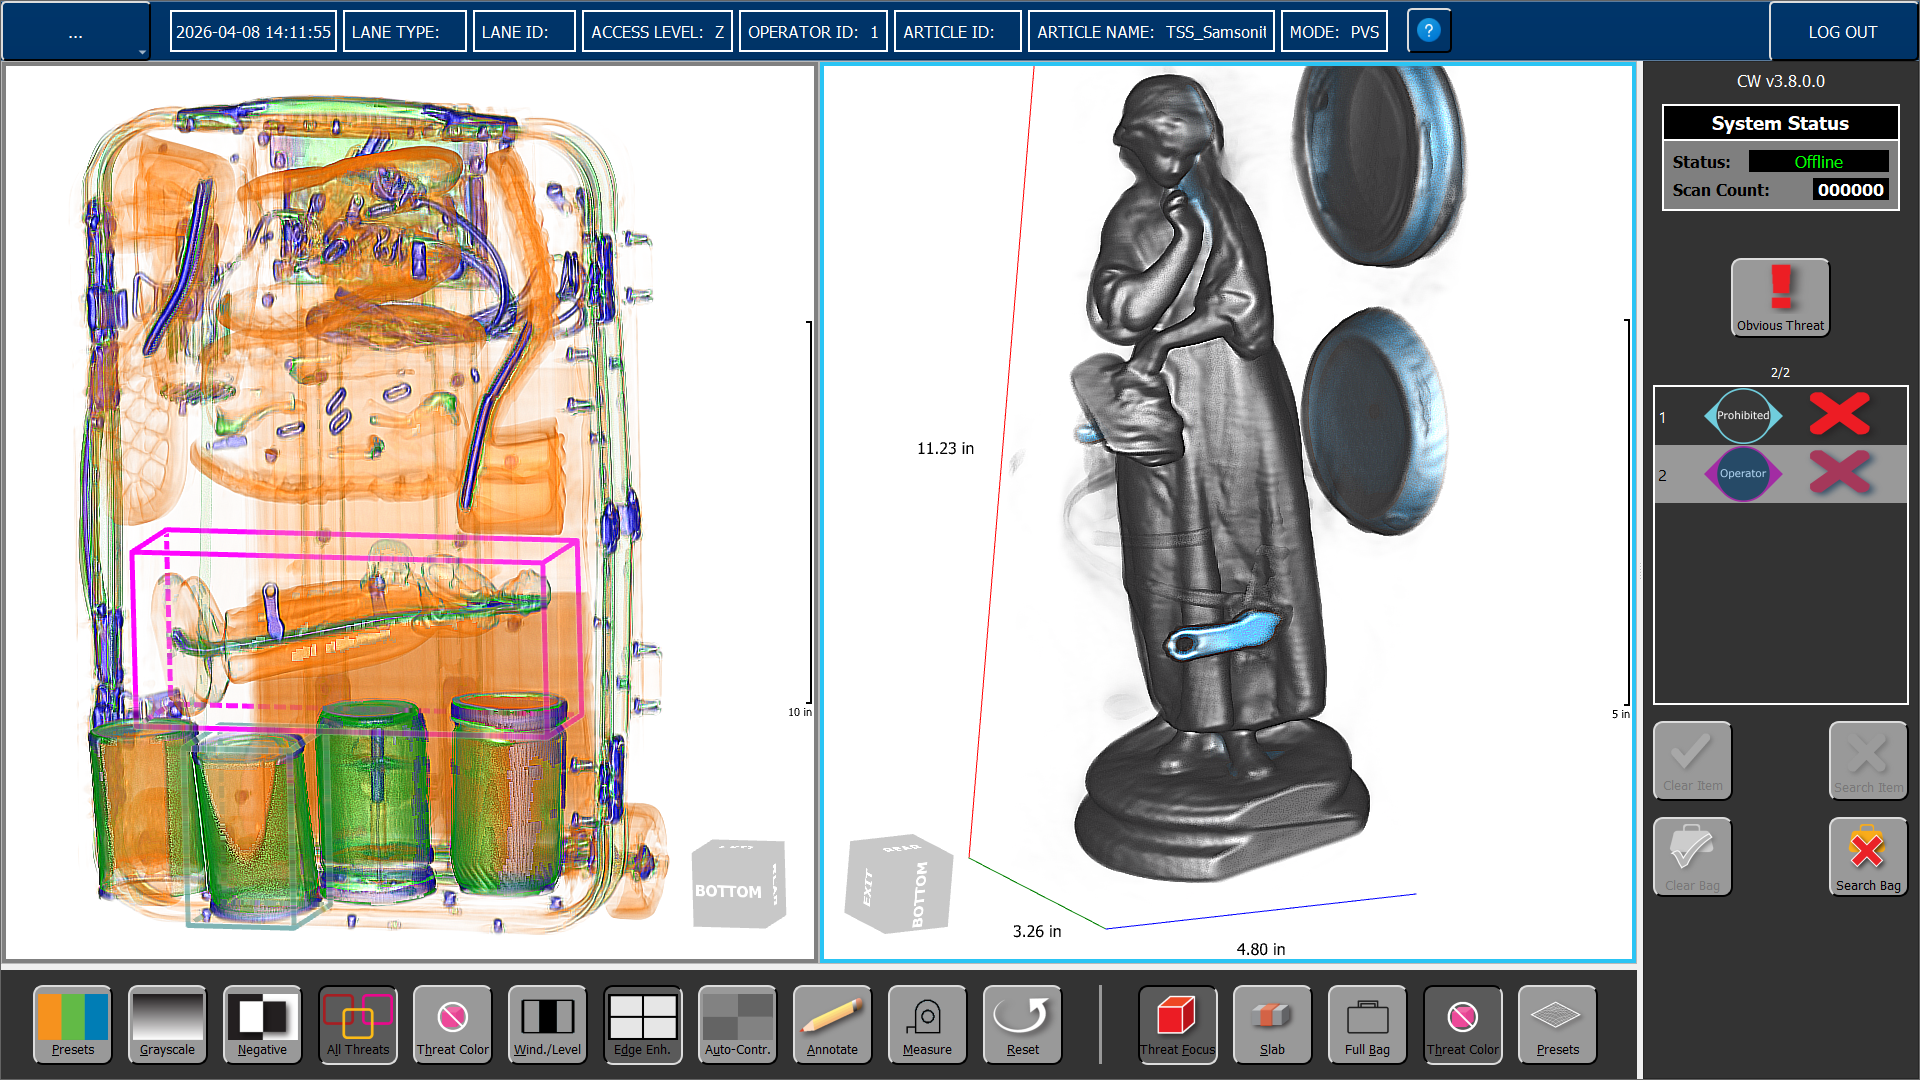Image resolution: width=1920 pixels, height=1080 pixels.
Task: Open Window/Level adjustment tool
Action: tap(547, 1023)
